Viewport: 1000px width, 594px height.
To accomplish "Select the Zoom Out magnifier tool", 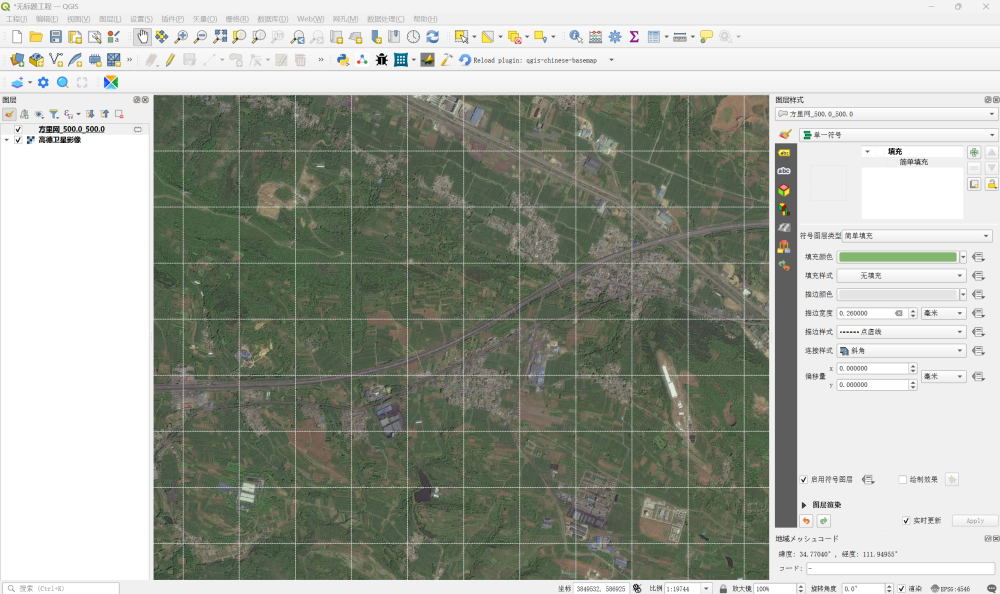I will (x=200, y=37).
